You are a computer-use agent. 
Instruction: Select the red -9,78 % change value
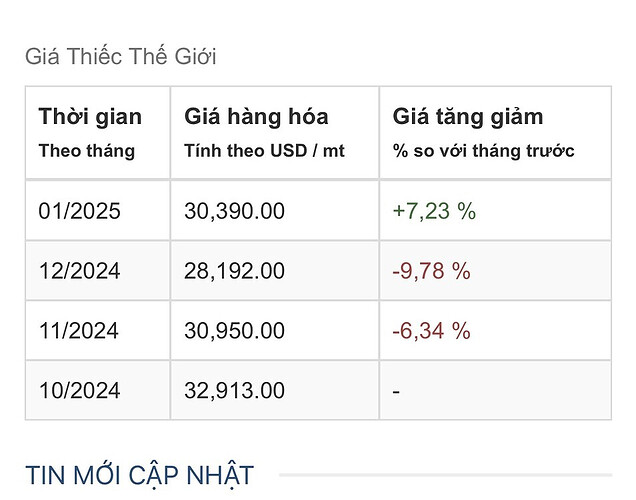pos(432,270)
